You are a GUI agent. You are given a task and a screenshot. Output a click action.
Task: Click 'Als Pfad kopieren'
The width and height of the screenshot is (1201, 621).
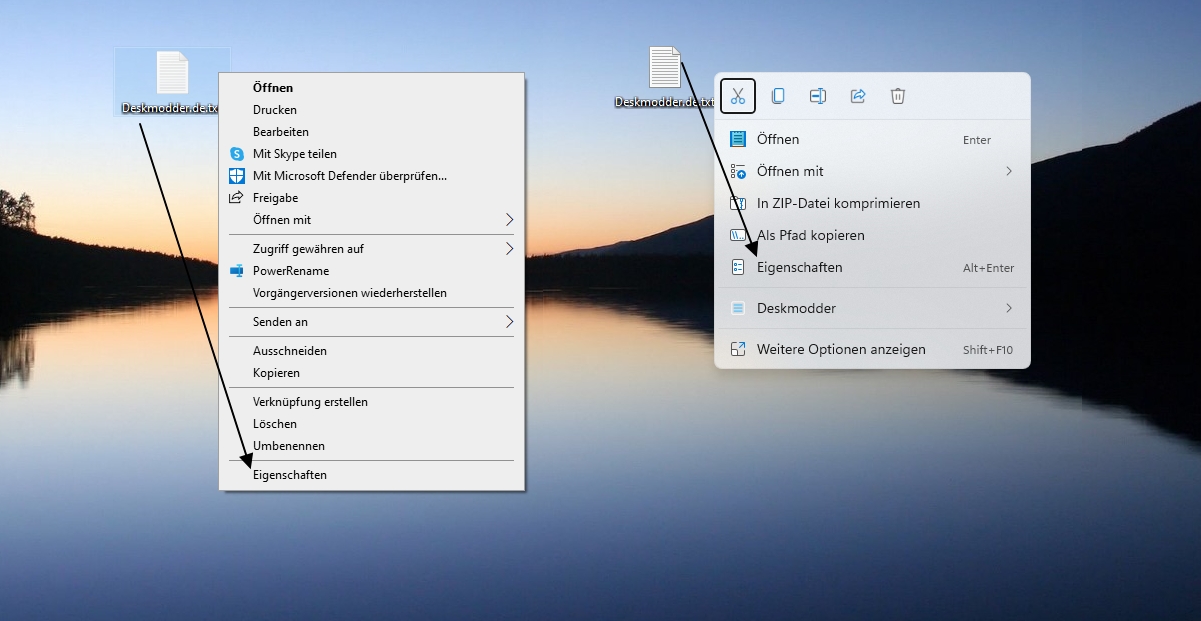pos(810,235)
